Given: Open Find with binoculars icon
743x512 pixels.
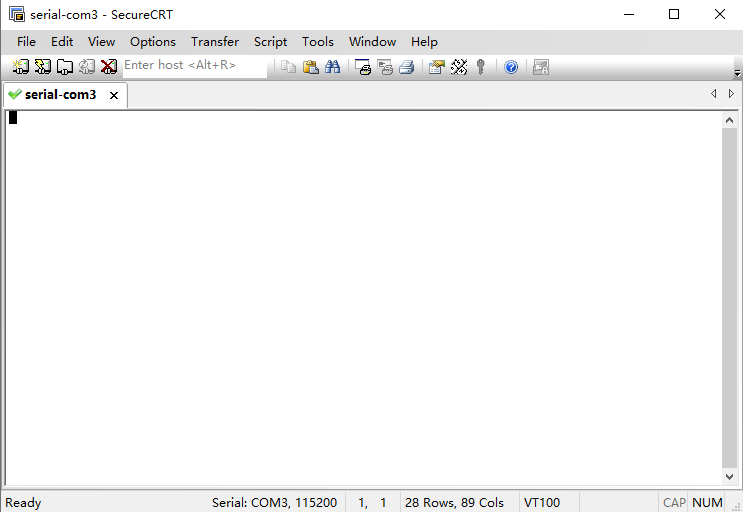Looking at the screenshot, I should coord(333,67).
